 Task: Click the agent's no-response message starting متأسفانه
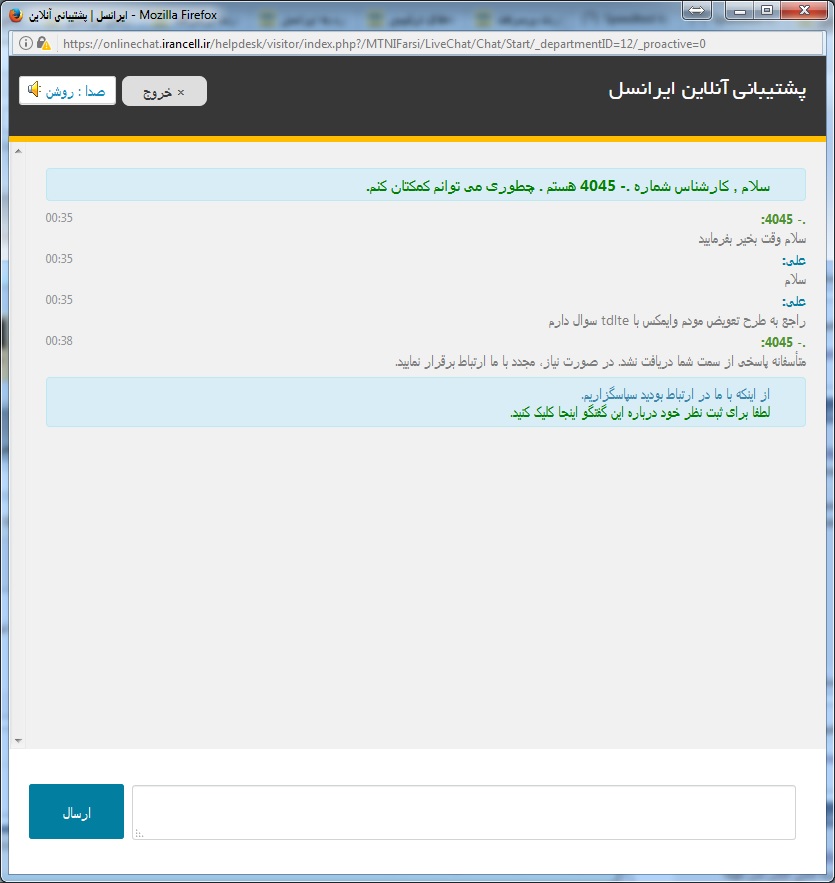[x=601, y=362]
